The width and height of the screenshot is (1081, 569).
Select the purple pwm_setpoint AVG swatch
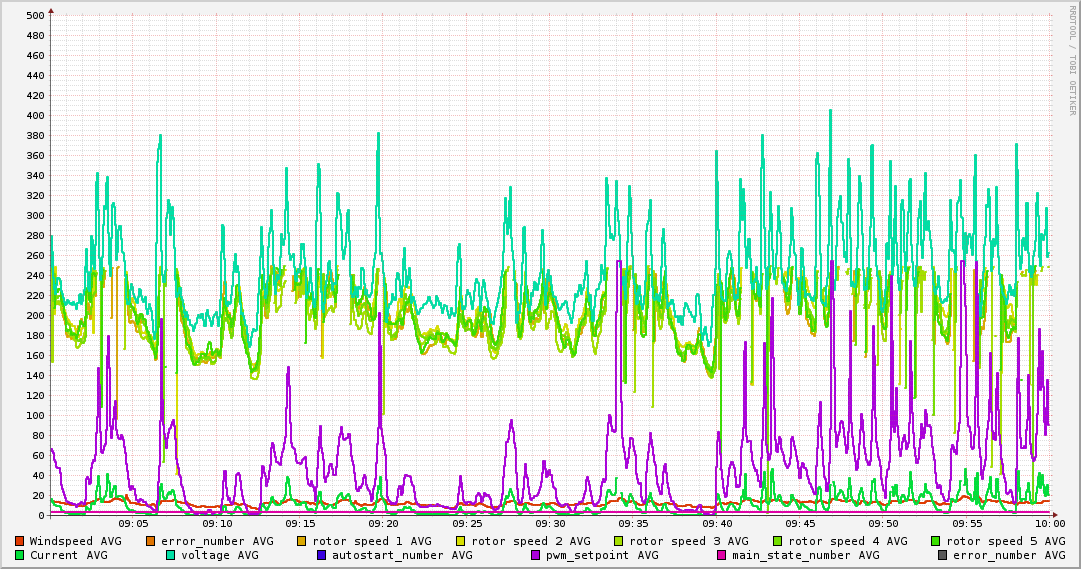click(x=535, y=555)
